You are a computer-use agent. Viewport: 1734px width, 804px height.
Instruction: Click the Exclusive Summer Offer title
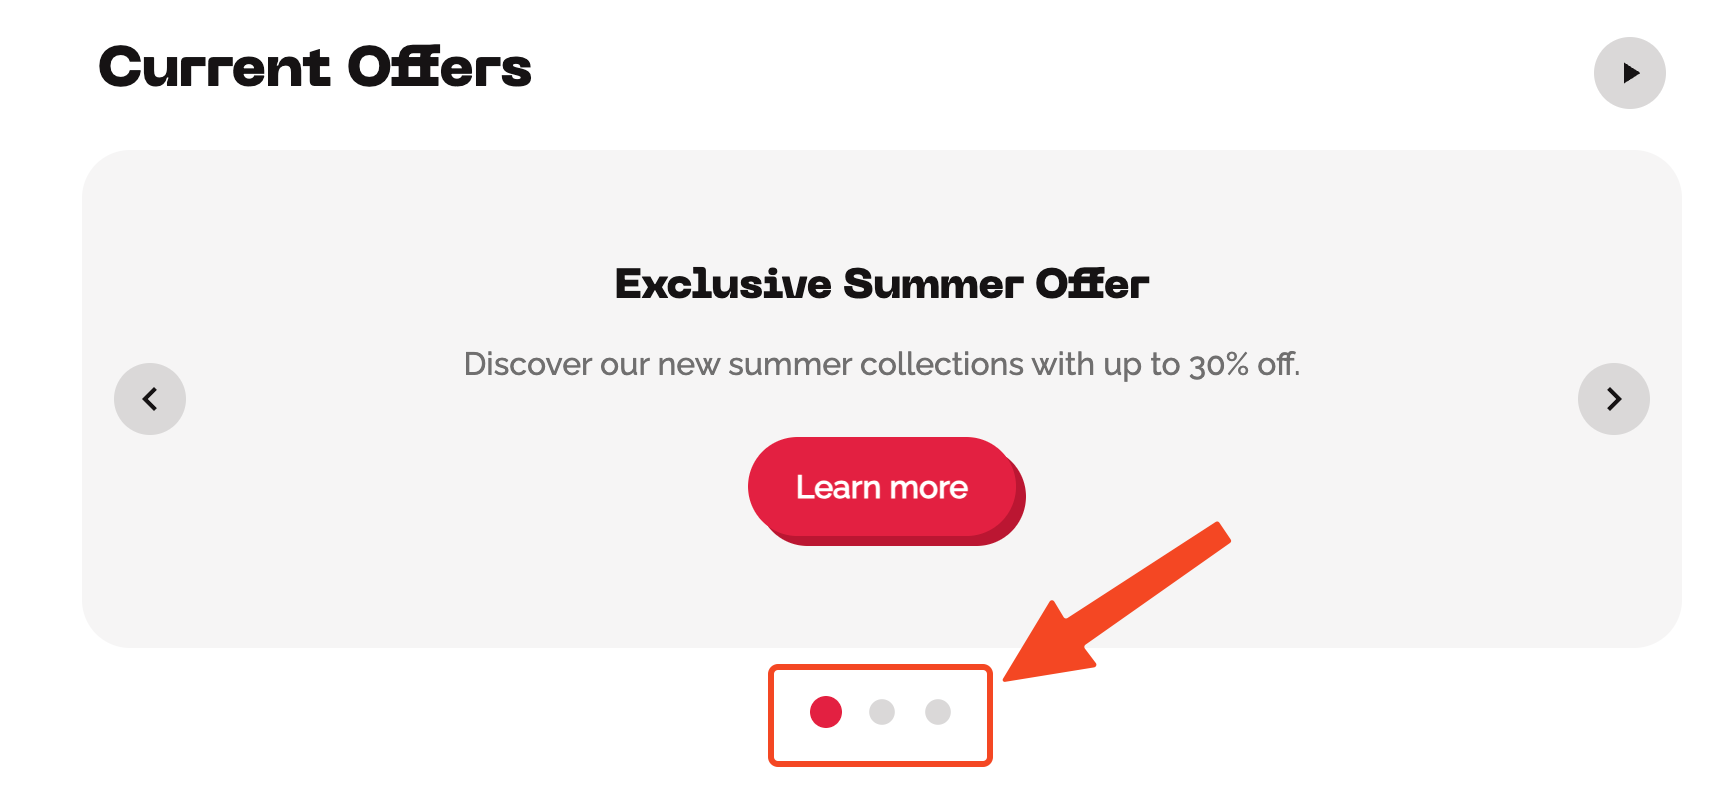(882, 285)
